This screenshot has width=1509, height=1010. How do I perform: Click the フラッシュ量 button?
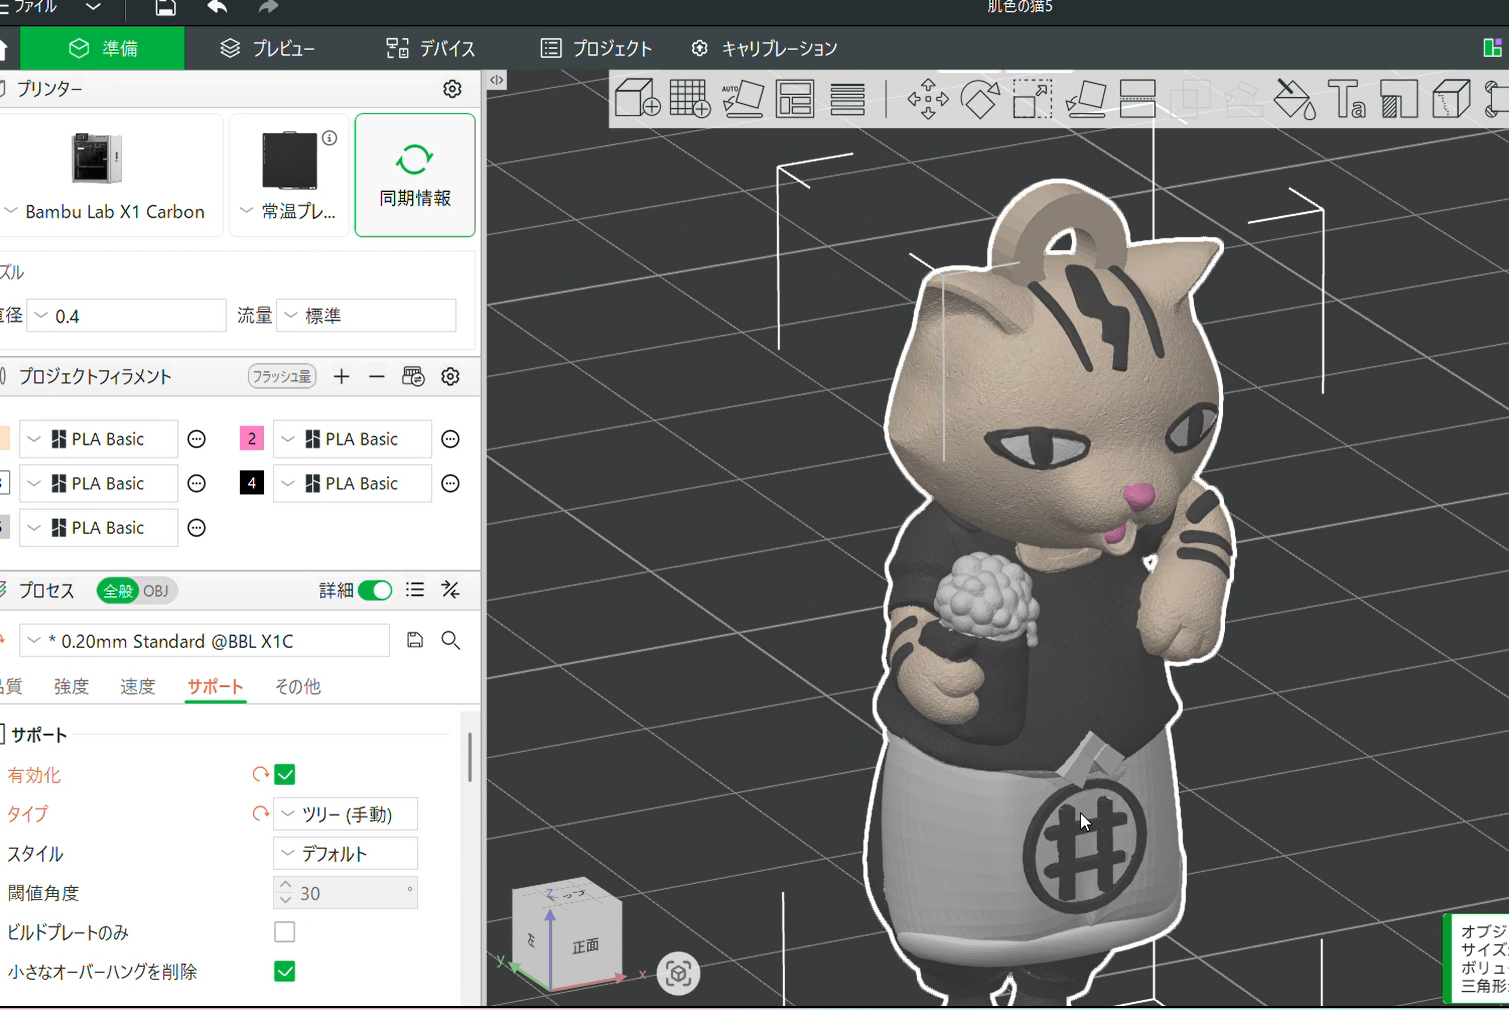point(282,377)
